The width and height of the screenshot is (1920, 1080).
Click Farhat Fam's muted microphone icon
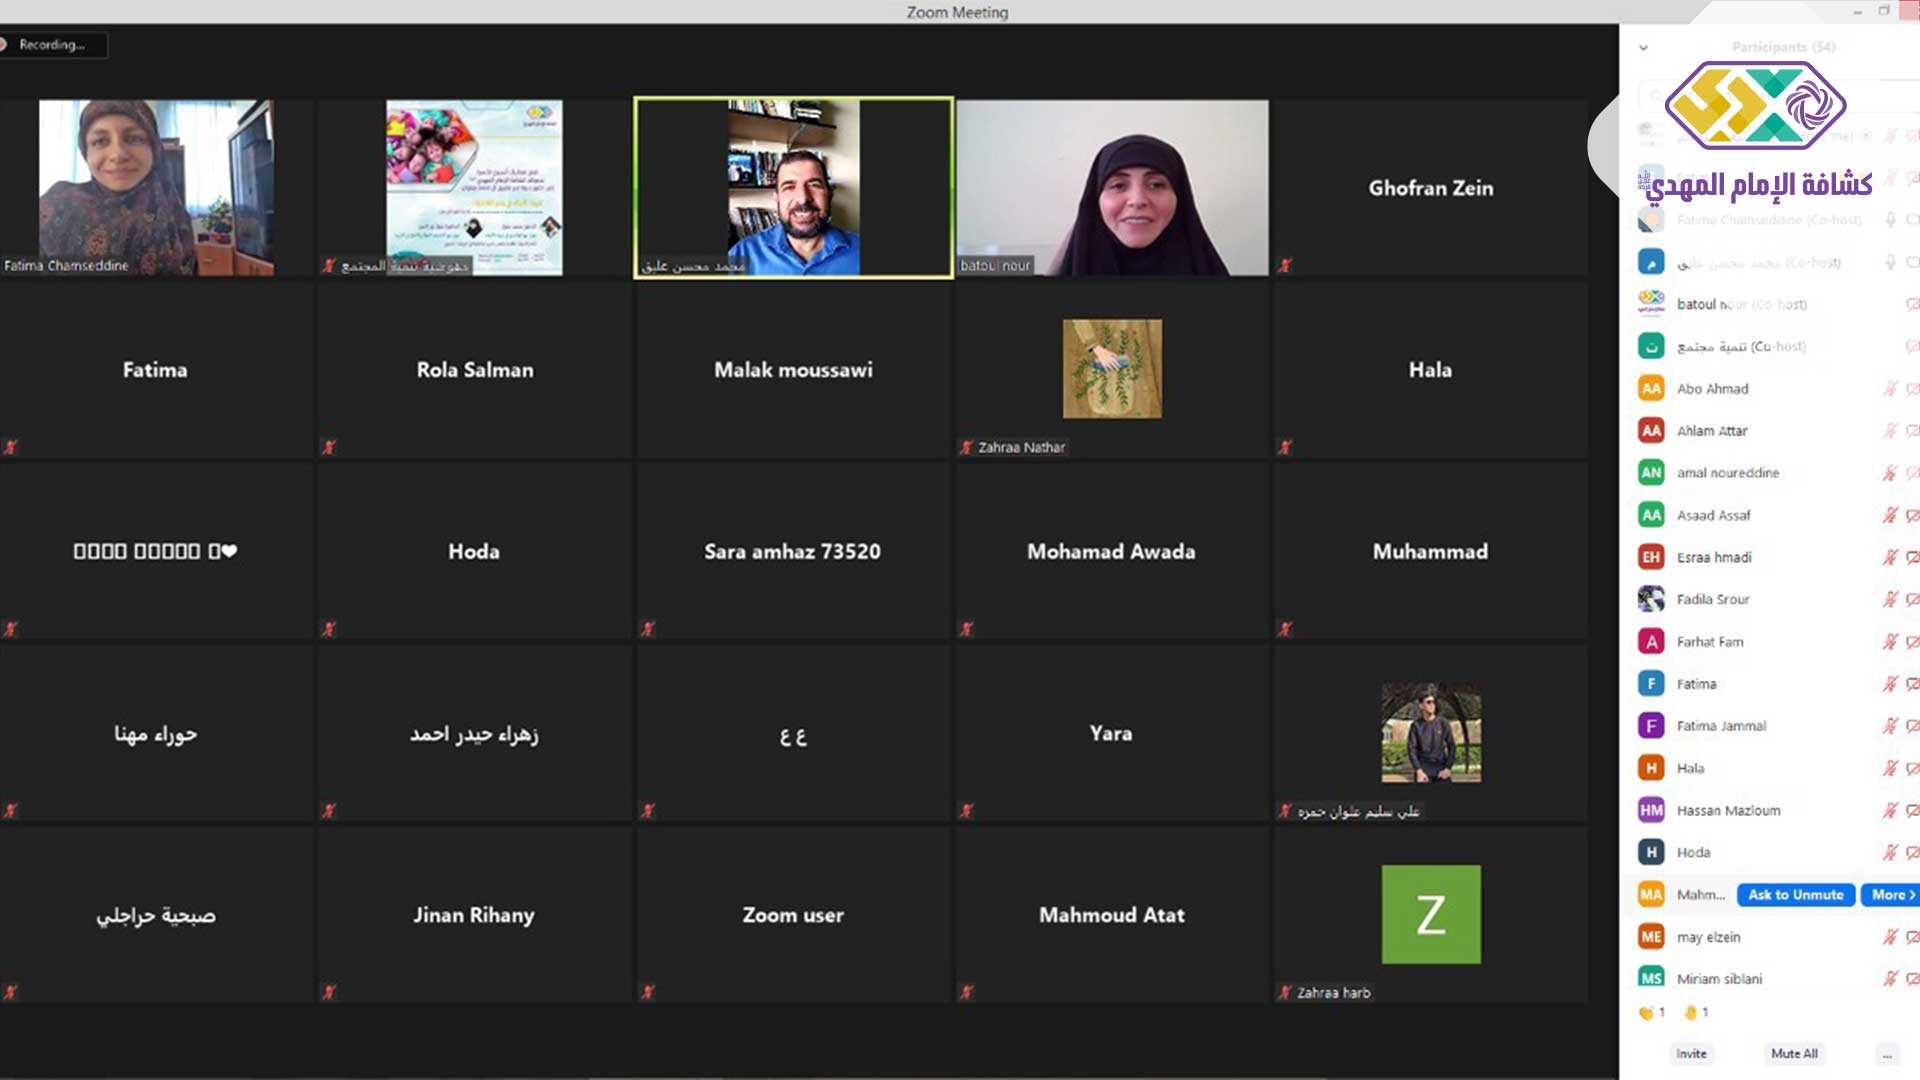tap(1889, 642)
